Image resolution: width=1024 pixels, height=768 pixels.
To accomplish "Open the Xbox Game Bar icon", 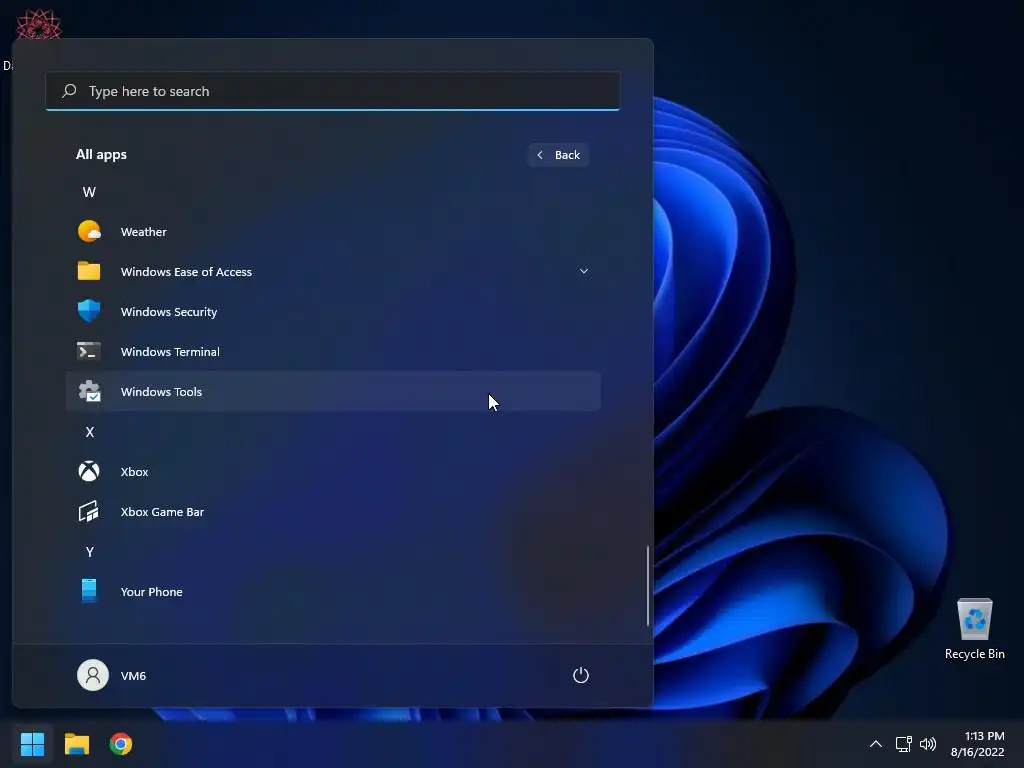I will (x=89, y=511).
